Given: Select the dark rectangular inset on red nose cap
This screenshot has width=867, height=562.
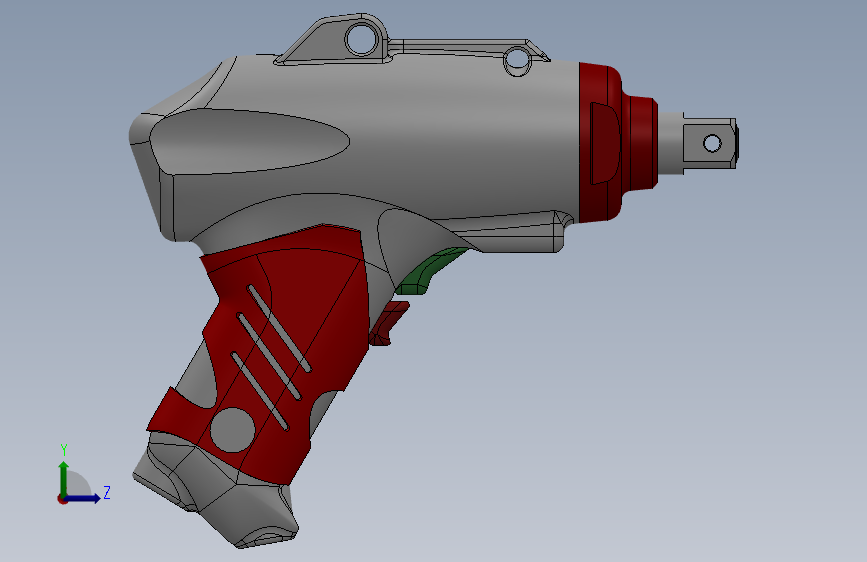Looking at the screenshot, I should [x=605, y=143].
